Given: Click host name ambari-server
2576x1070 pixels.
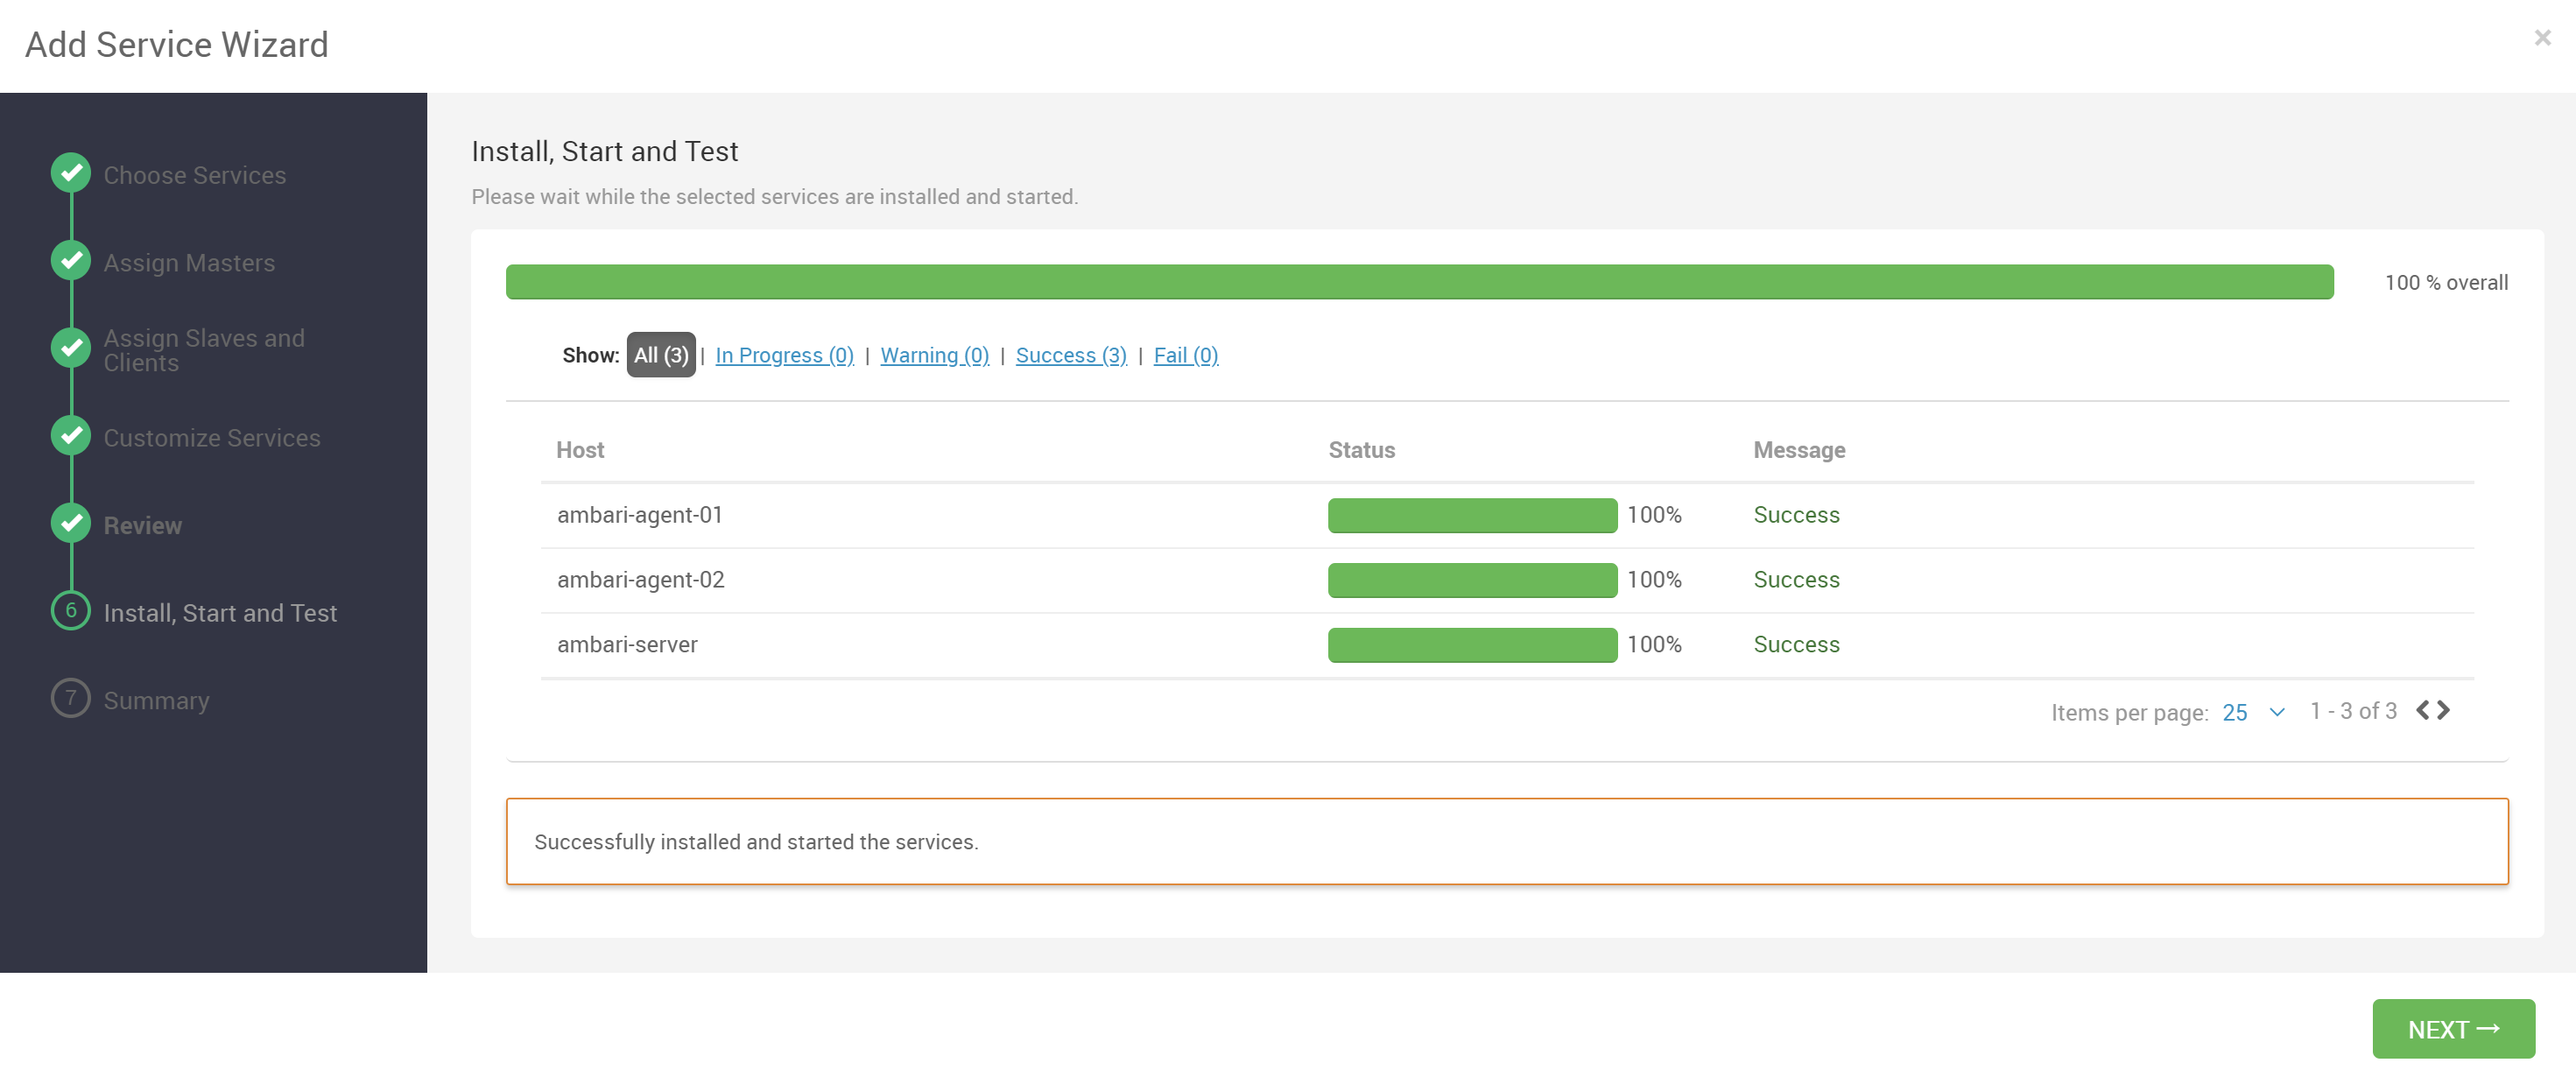Looking at the screenshot, I should click(x=627, y=645).
